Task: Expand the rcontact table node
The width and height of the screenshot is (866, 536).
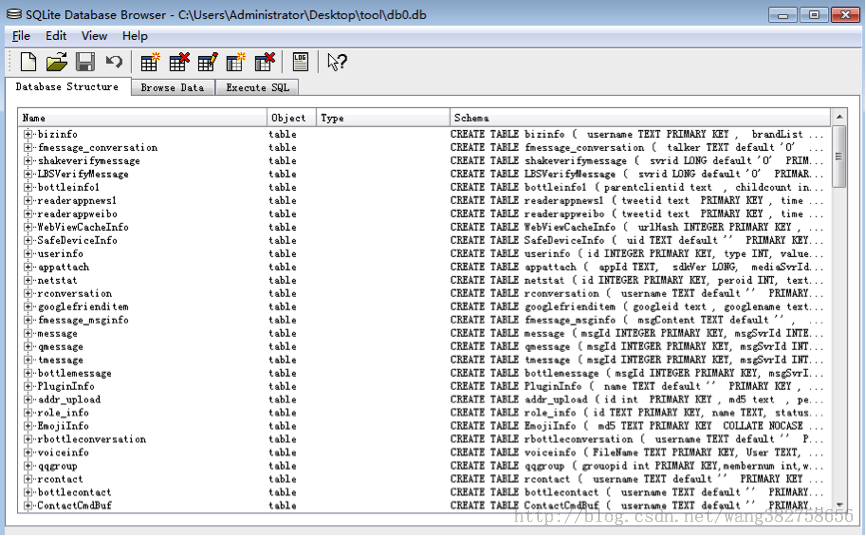Action: coord(28,479)
